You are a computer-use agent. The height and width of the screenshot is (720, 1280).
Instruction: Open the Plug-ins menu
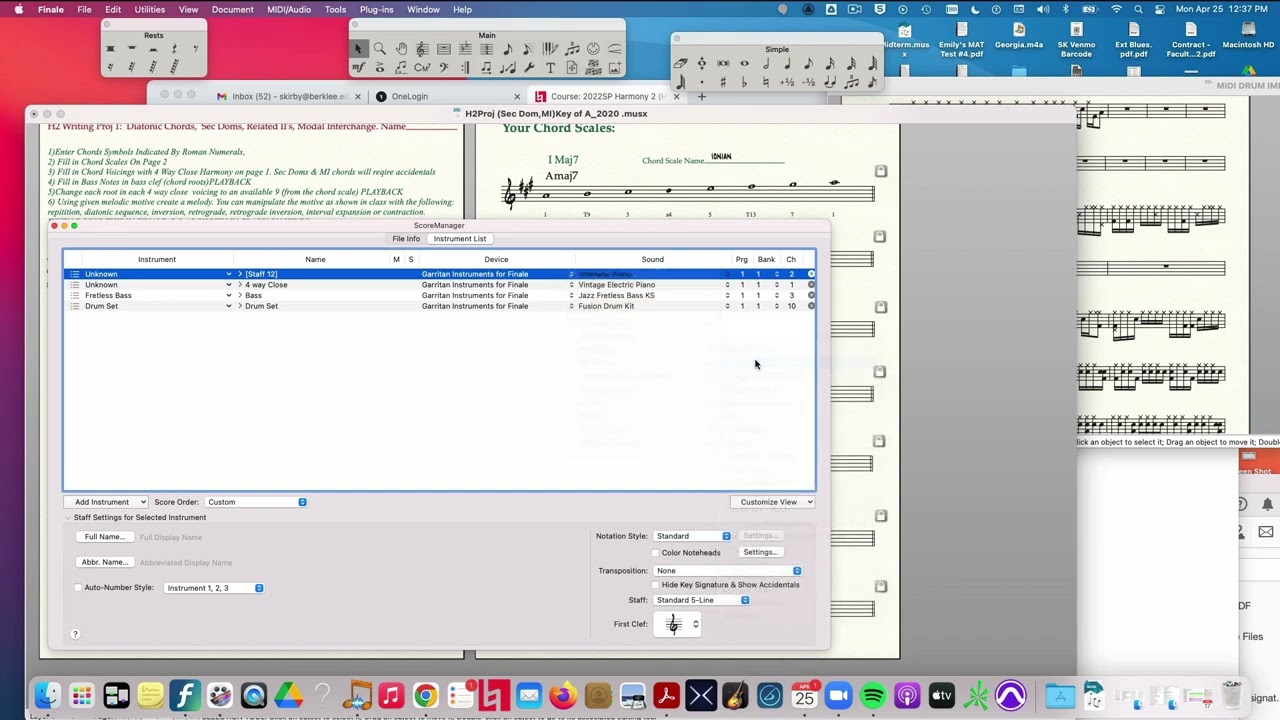(x=376, y=10)
